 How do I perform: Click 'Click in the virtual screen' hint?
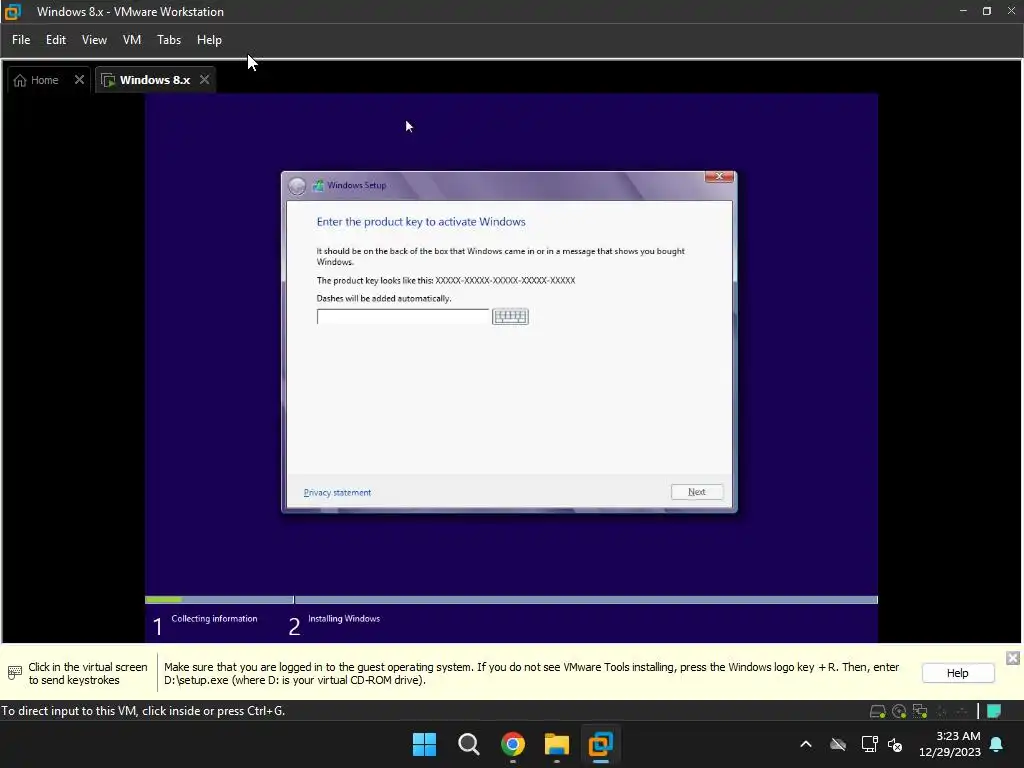(x=88, y=667)
